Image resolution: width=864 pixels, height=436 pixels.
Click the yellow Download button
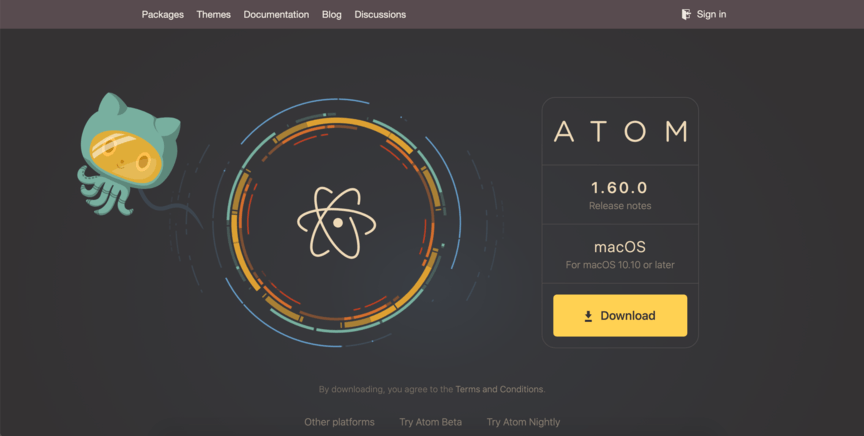point(620,315)
